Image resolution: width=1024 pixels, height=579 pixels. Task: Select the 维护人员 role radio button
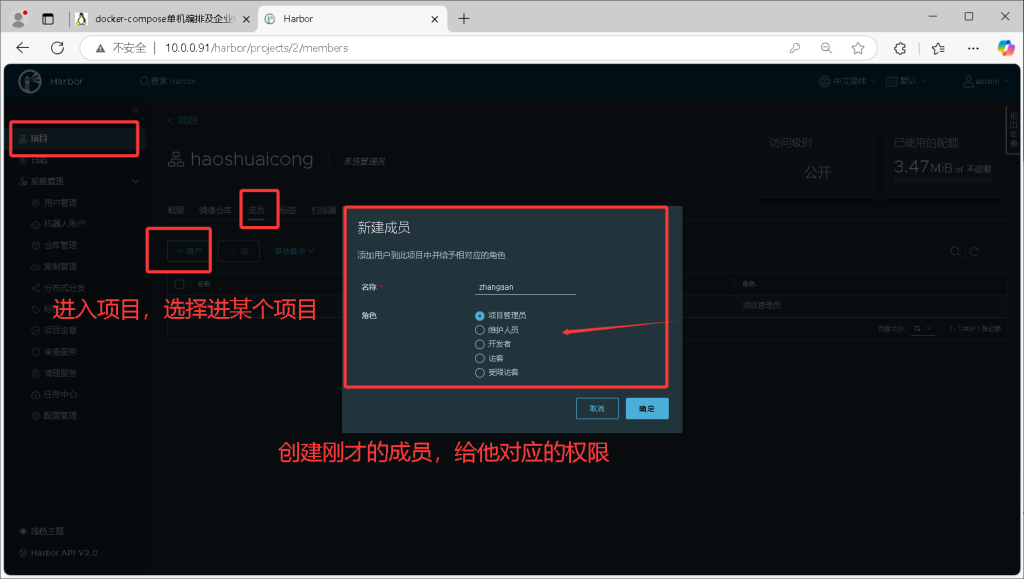coord(480,330)
